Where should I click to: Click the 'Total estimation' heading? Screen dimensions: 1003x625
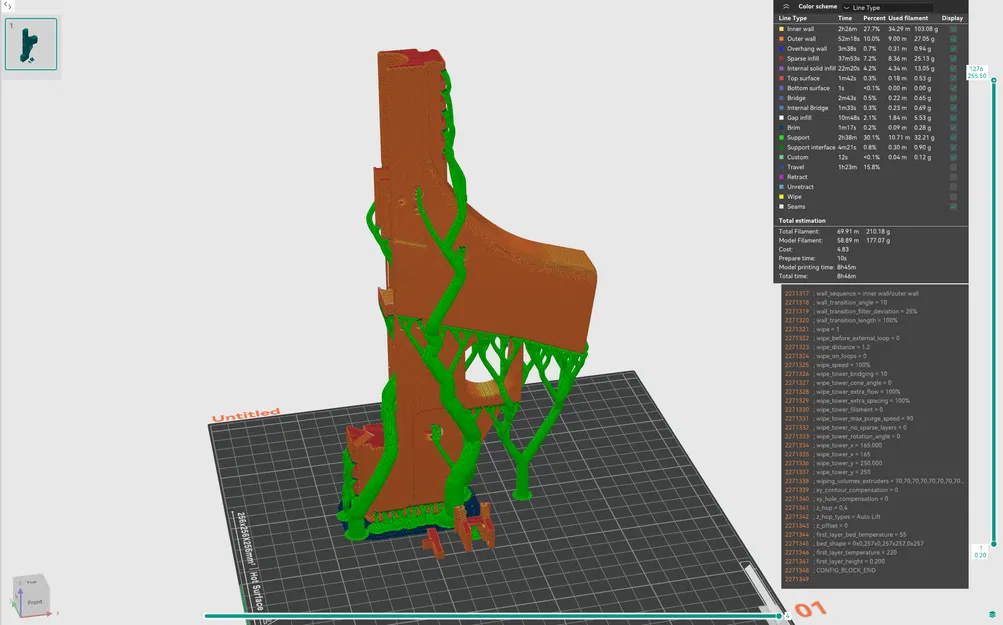pos(802,221)
